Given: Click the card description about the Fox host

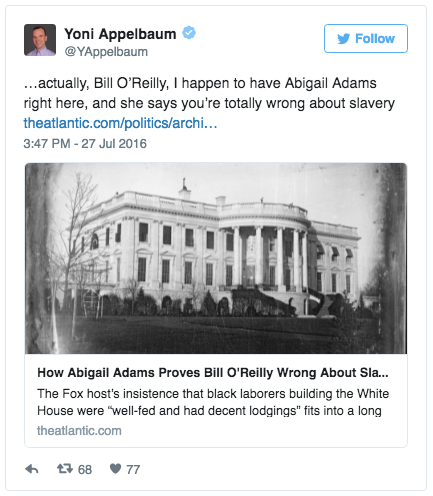Looking at the screenshot, I should point(213,402).
